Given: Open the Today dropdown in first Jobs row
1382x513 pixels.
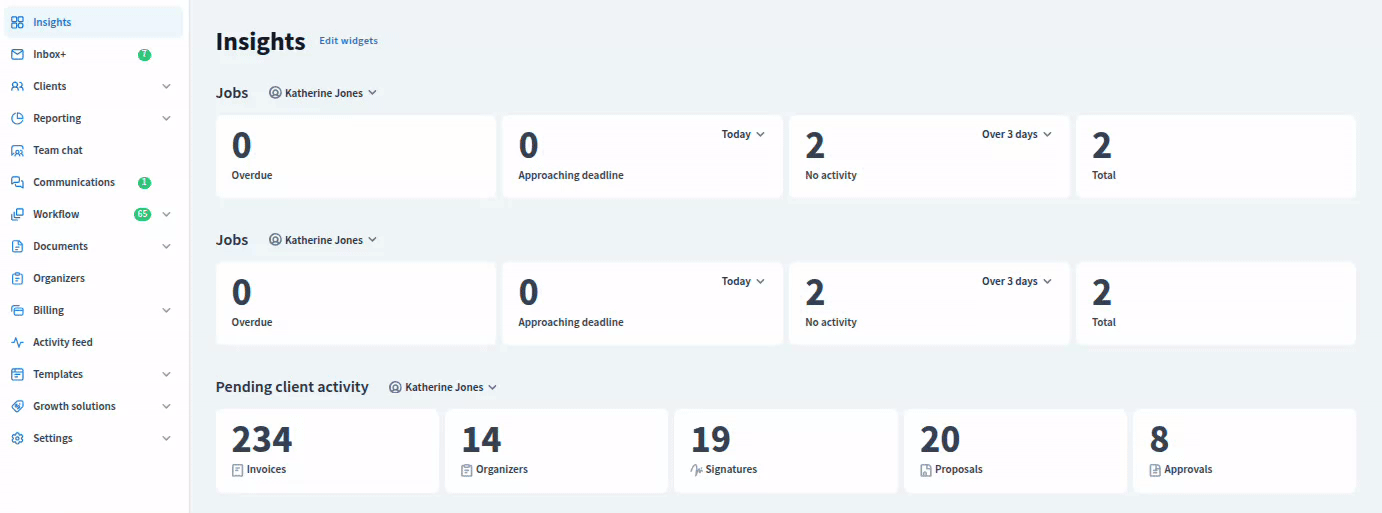Looking at the screenshot, I should pyautogui.click(x=743, y=134).
